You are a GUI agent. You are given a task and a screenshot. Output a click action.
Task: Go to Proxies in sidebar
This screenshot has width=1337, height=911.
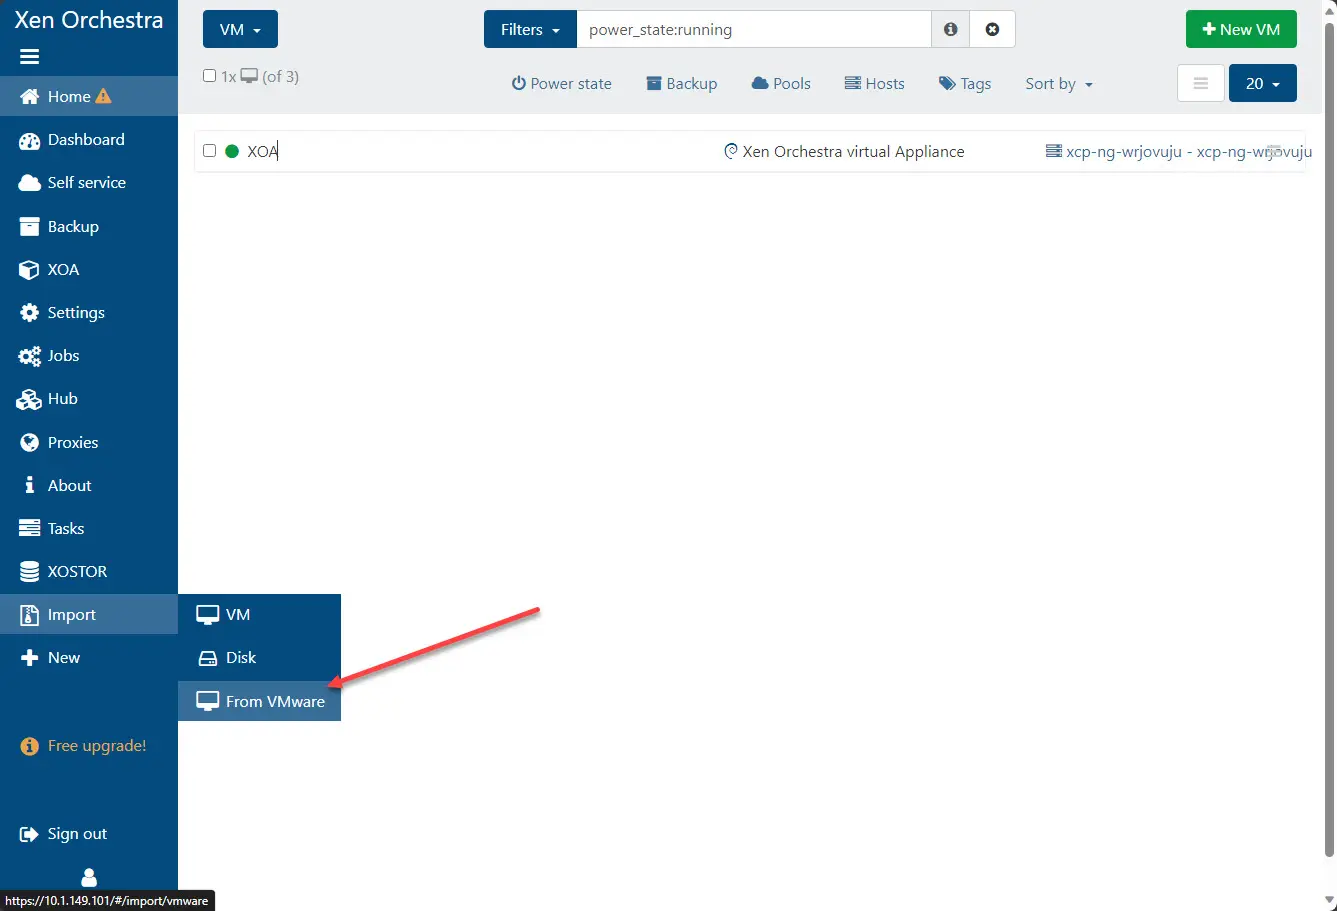click(x=89, y=442)
